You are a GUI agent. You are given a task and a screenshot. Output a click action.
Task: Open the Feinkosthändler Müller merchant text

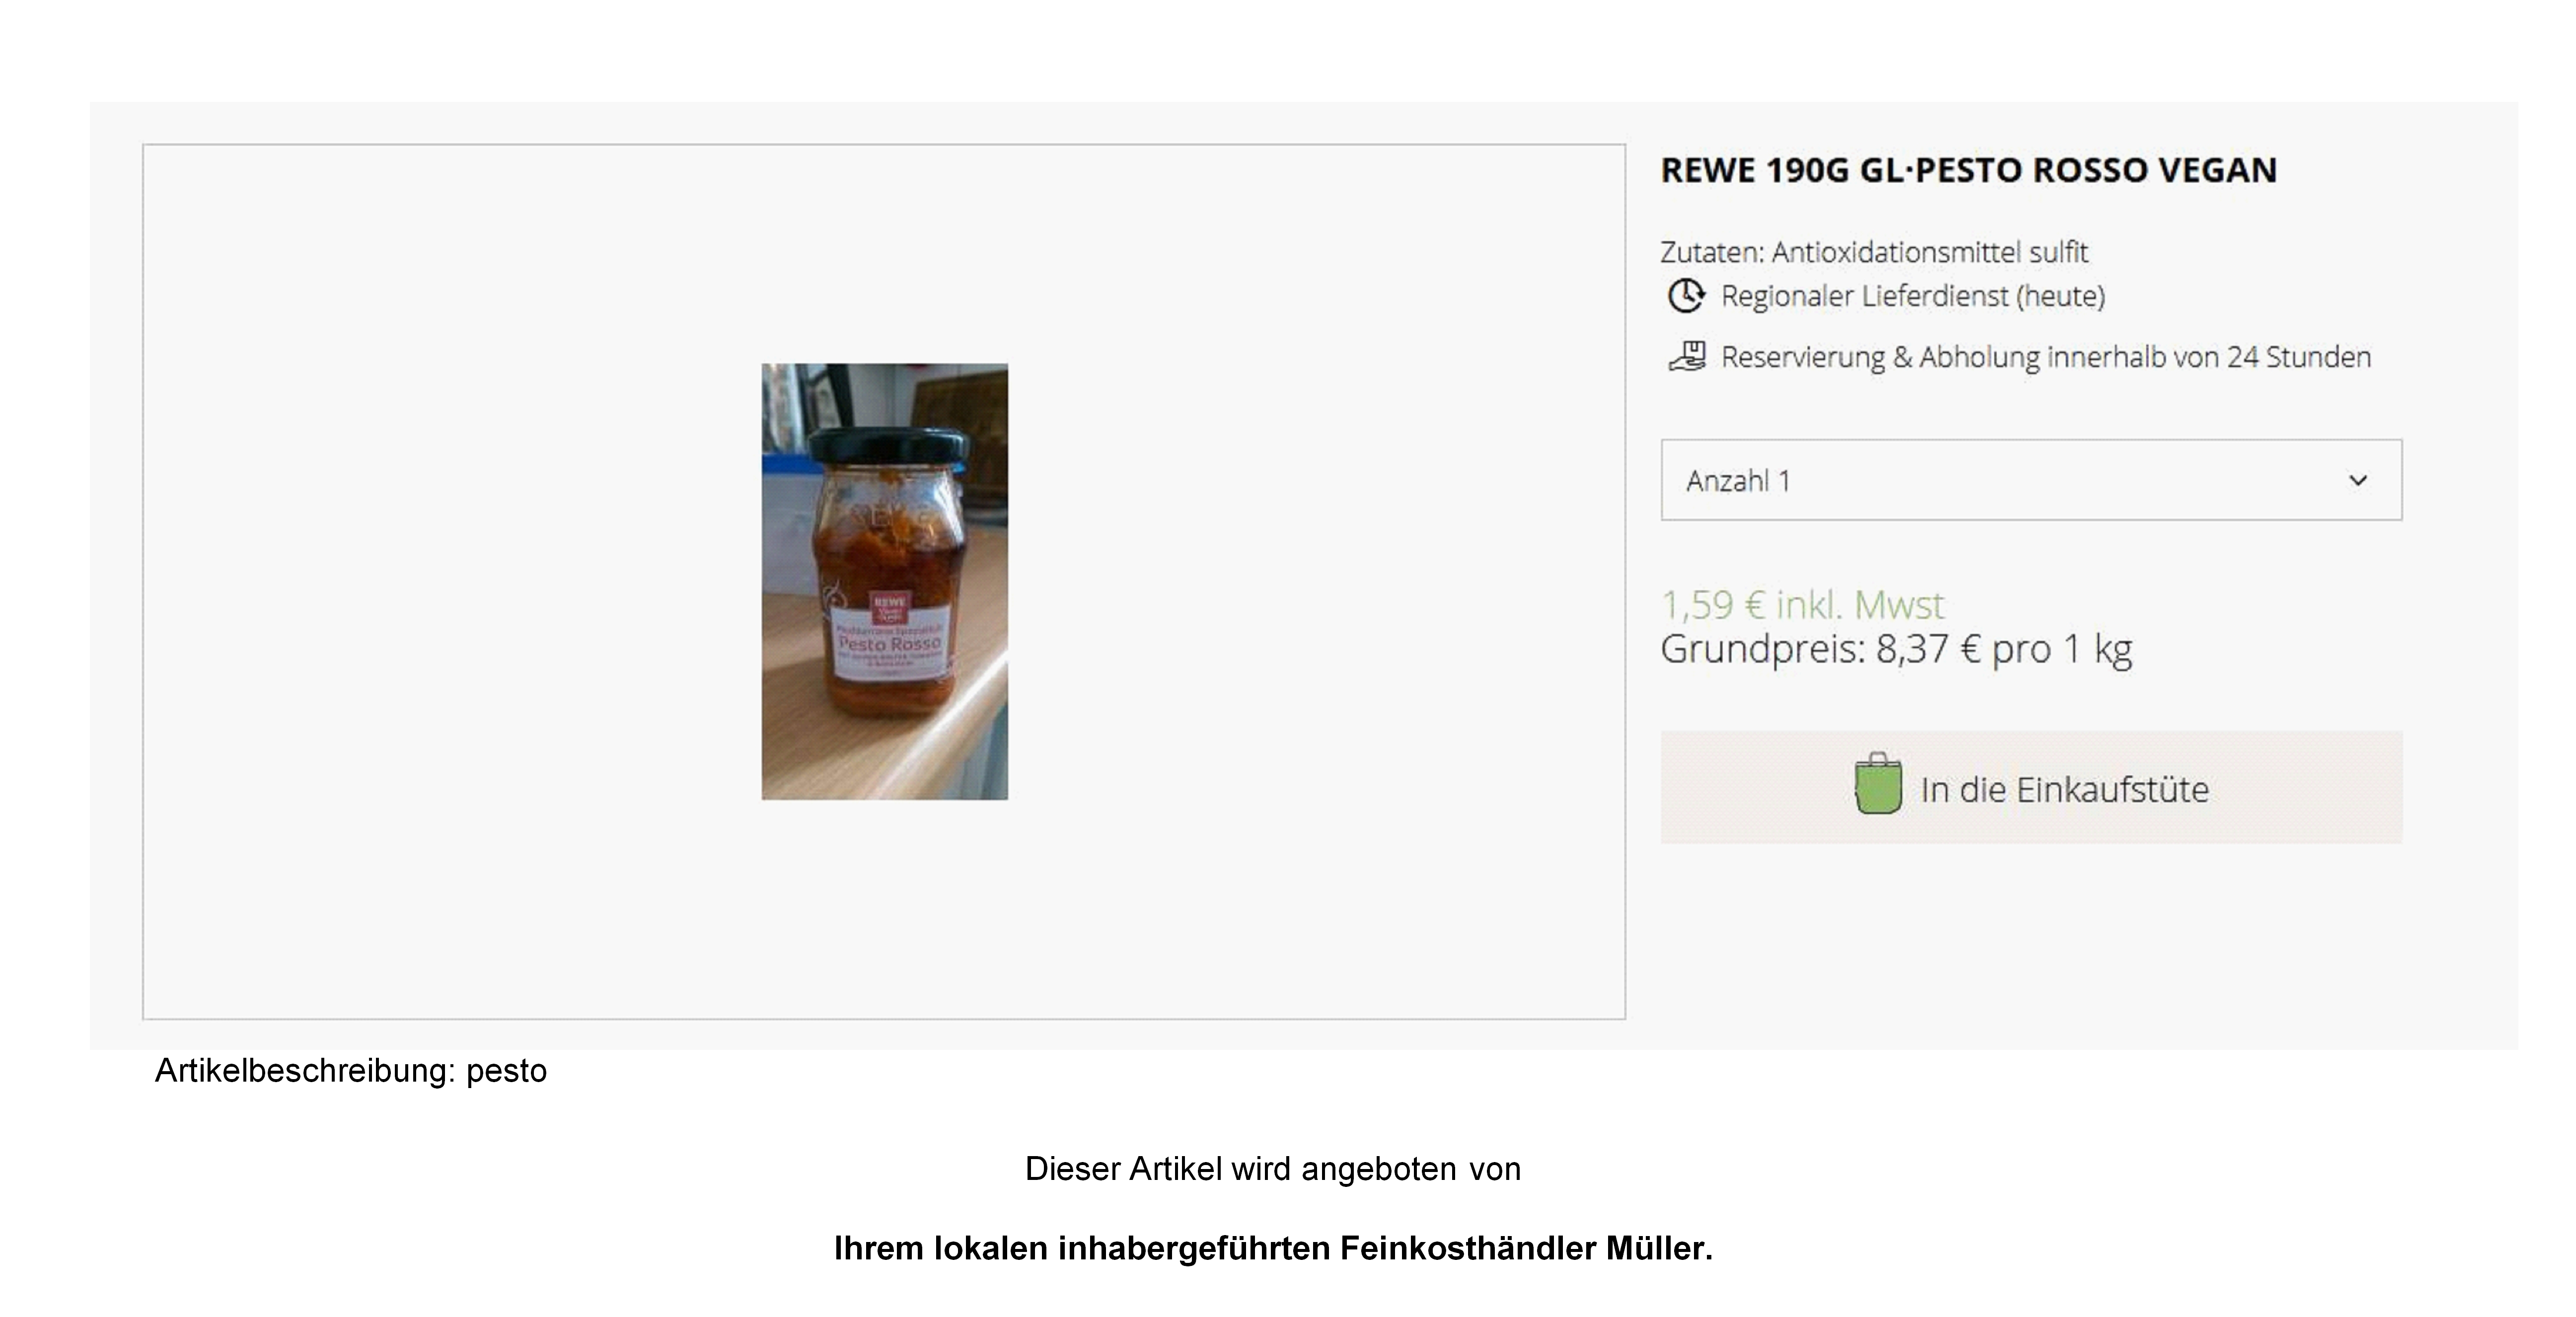pyautogui.click(x=1273, y=1248)
